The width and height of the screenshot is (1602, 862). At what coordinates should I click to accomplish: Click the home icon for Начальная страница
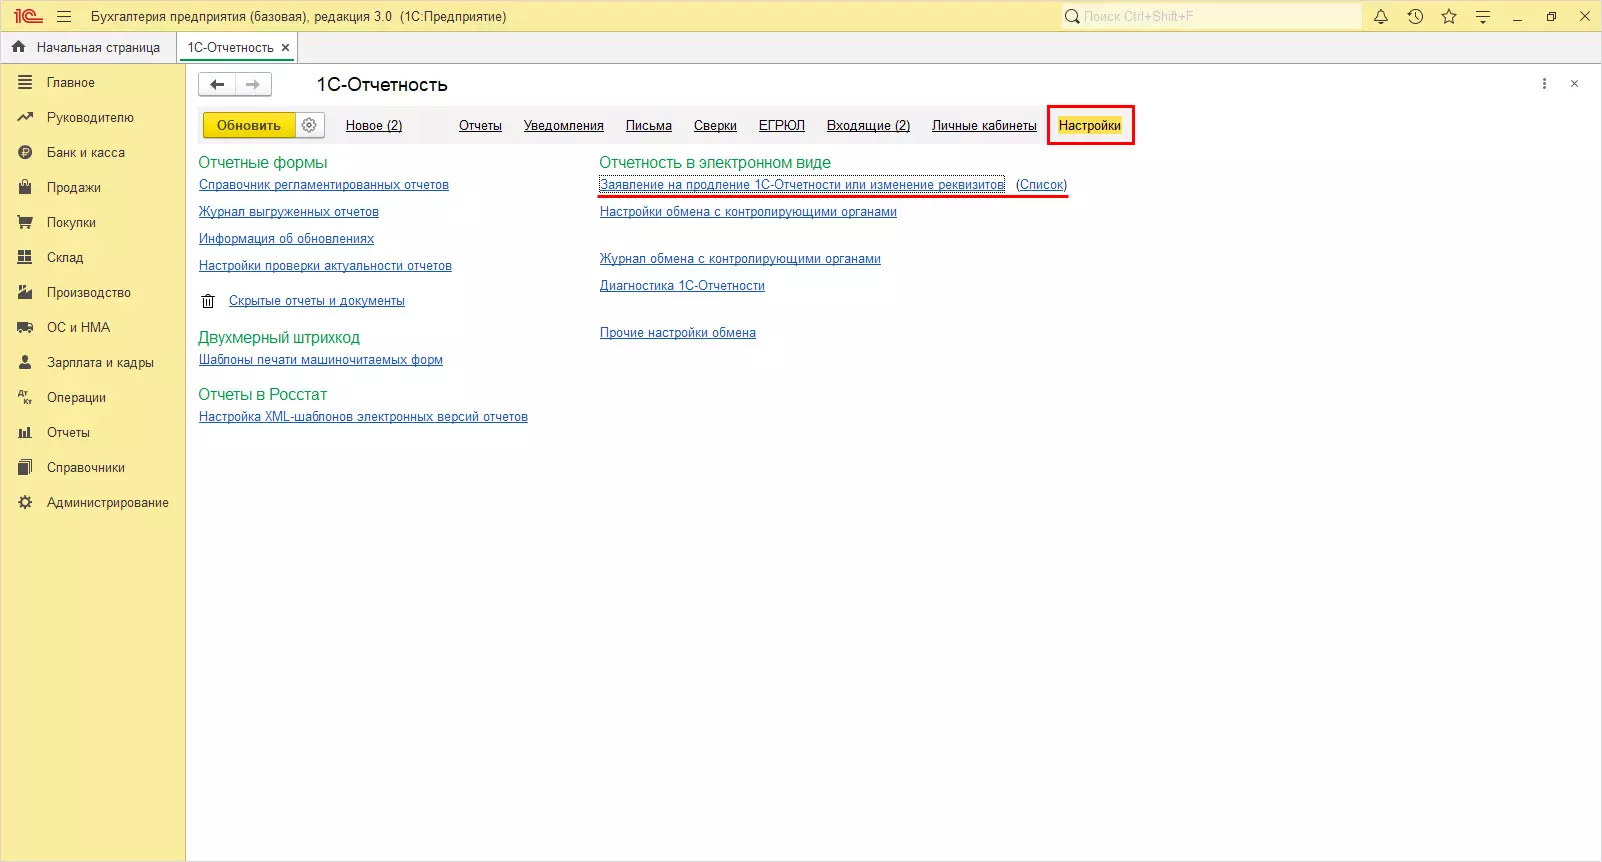(x=18, y=47)
